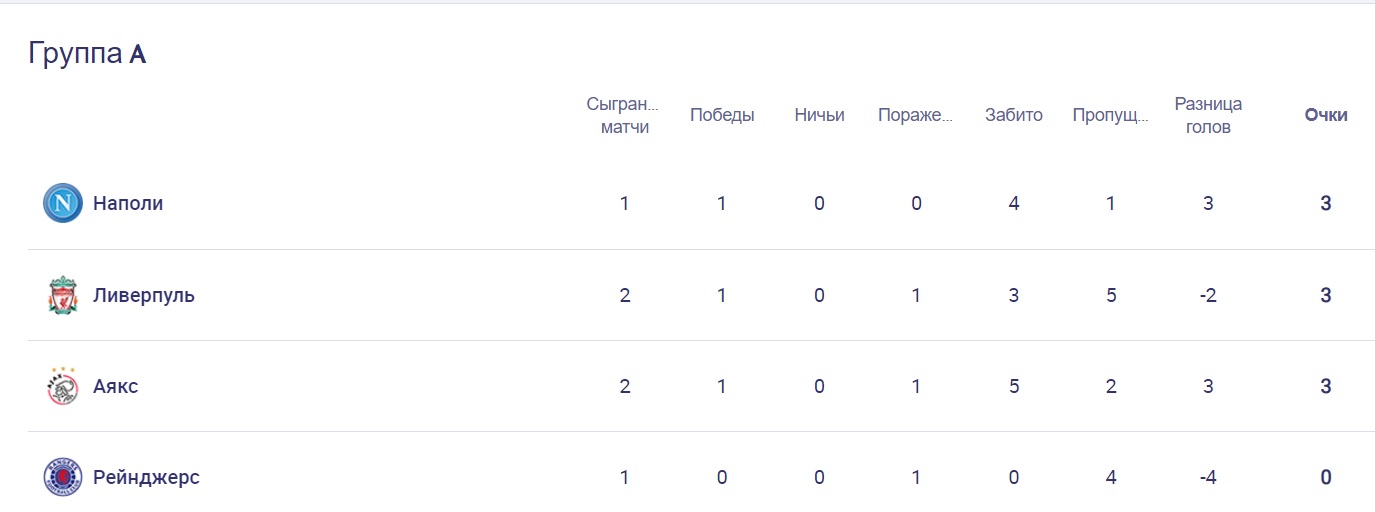1375x512 pixels.
Task: Click the Ajax club crest icon
Action: click(62, 387)
